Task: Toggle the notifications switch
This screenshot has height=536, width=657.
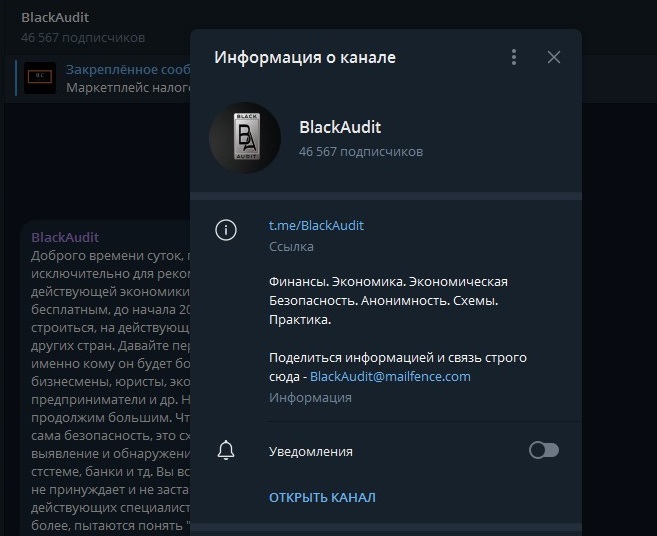Action: pyautogui.click(x=544, y=451)
